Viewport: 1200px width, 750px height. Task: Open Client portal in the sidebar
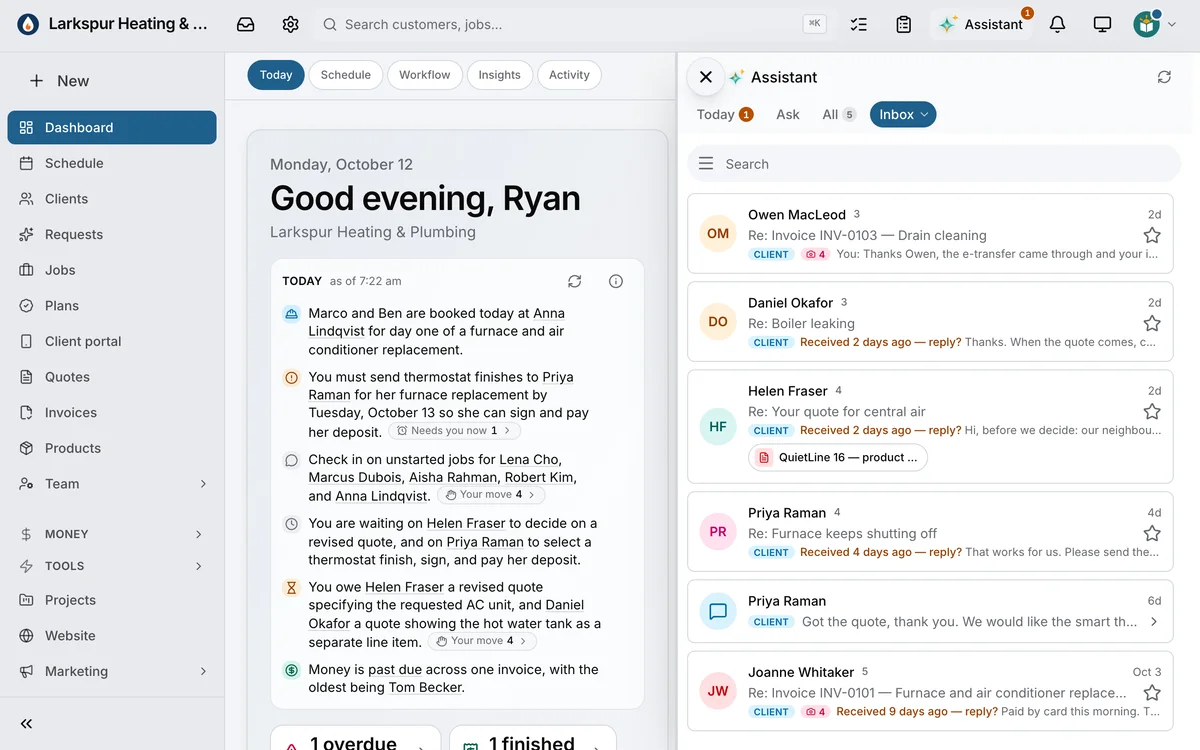[112, 341]
